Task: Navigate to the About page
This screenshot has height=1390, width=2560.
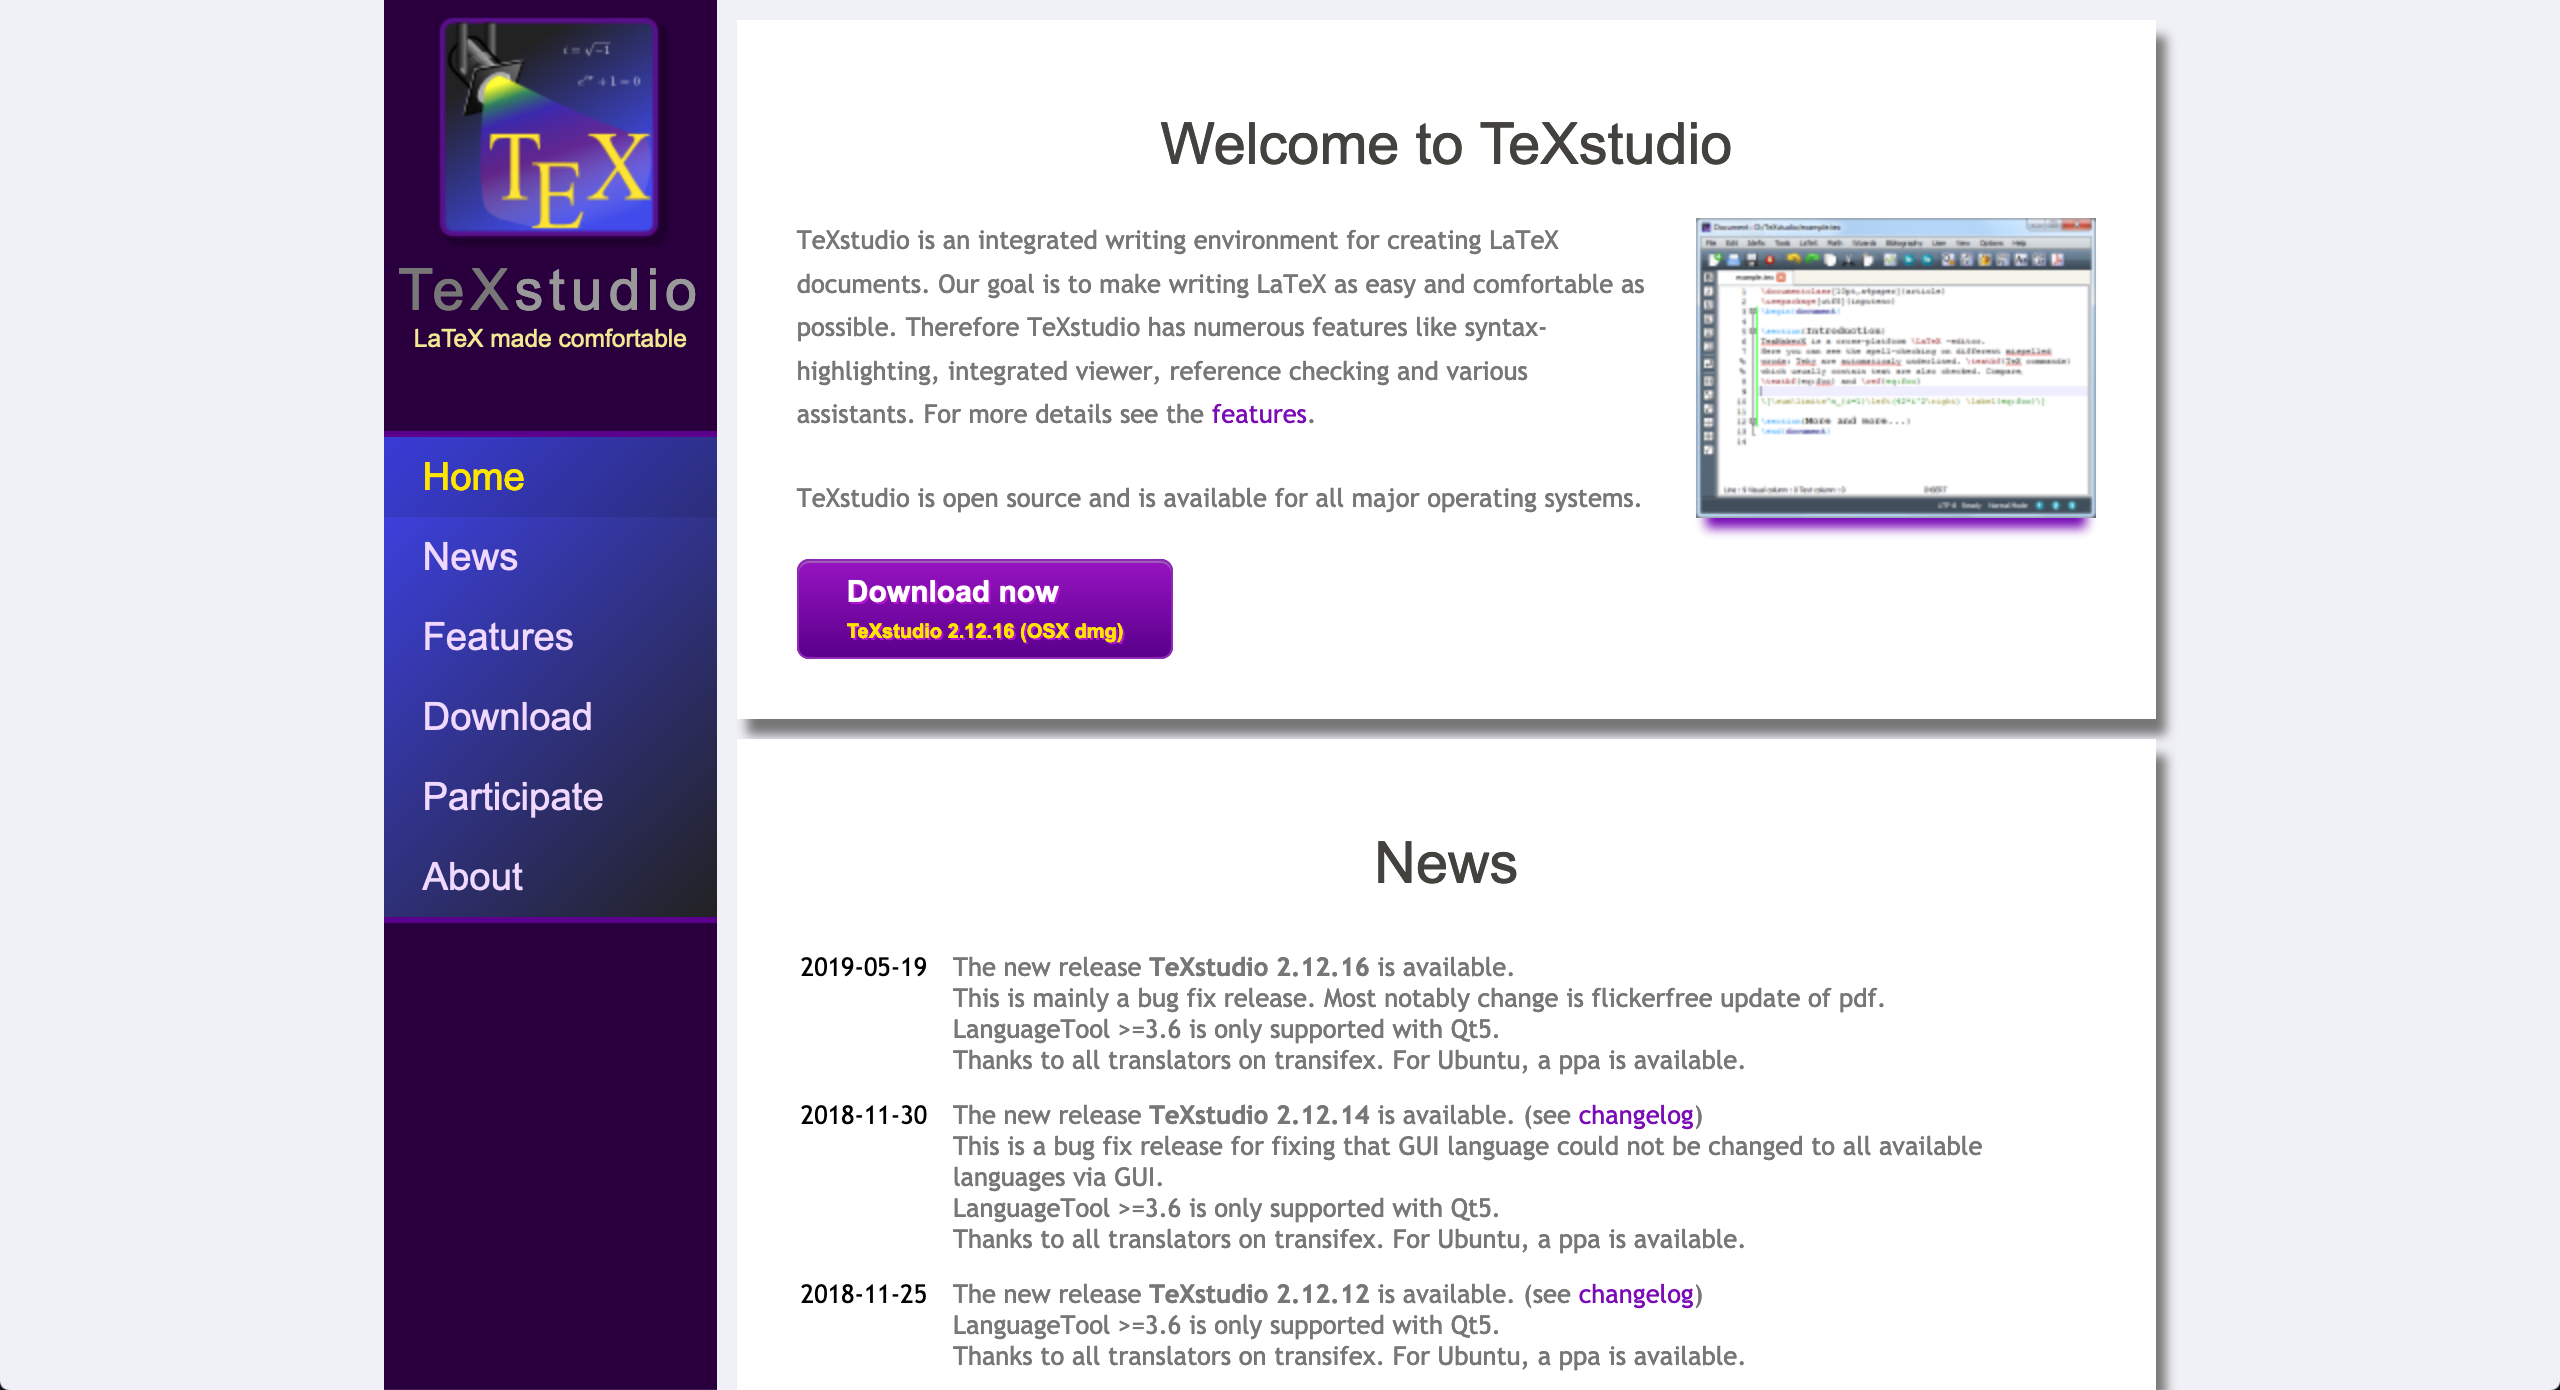Action: point(472,877)
